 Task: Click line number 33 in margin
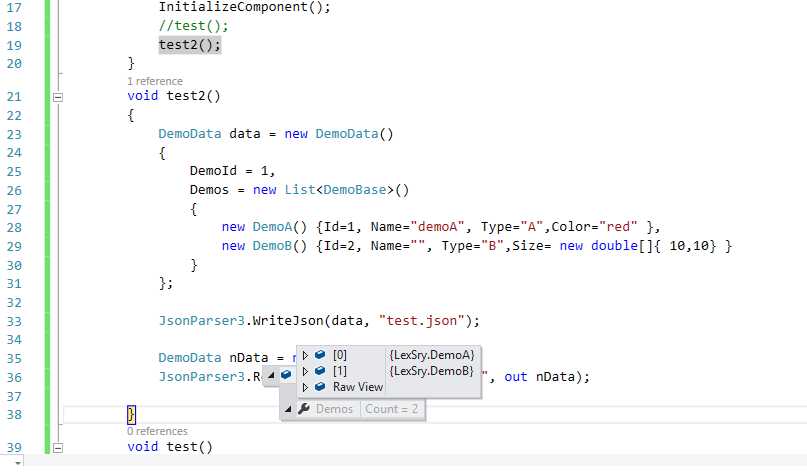(x=14, y=322)
